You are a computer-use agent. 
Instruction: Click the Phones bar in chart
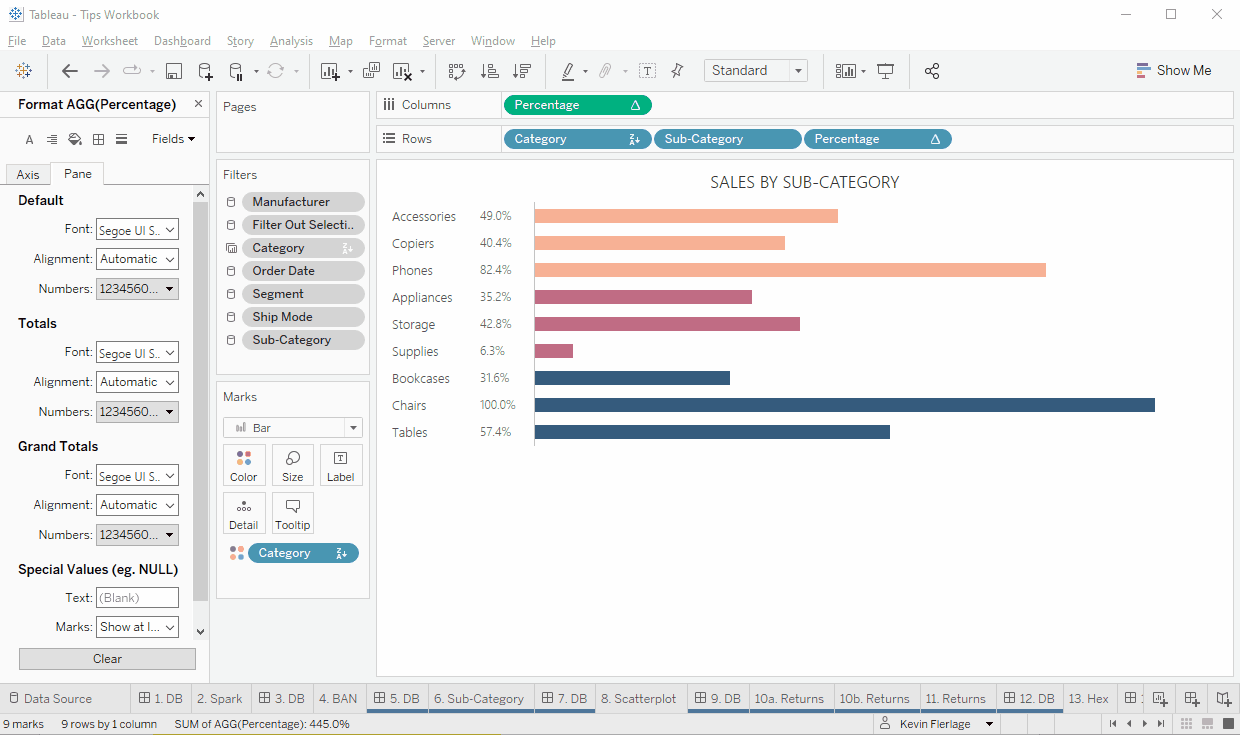790,270
